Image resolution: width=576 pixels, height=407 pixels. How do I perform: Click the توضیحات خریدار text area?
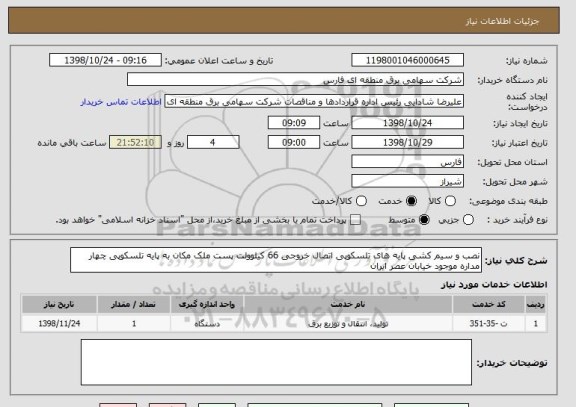coord(276,362)
